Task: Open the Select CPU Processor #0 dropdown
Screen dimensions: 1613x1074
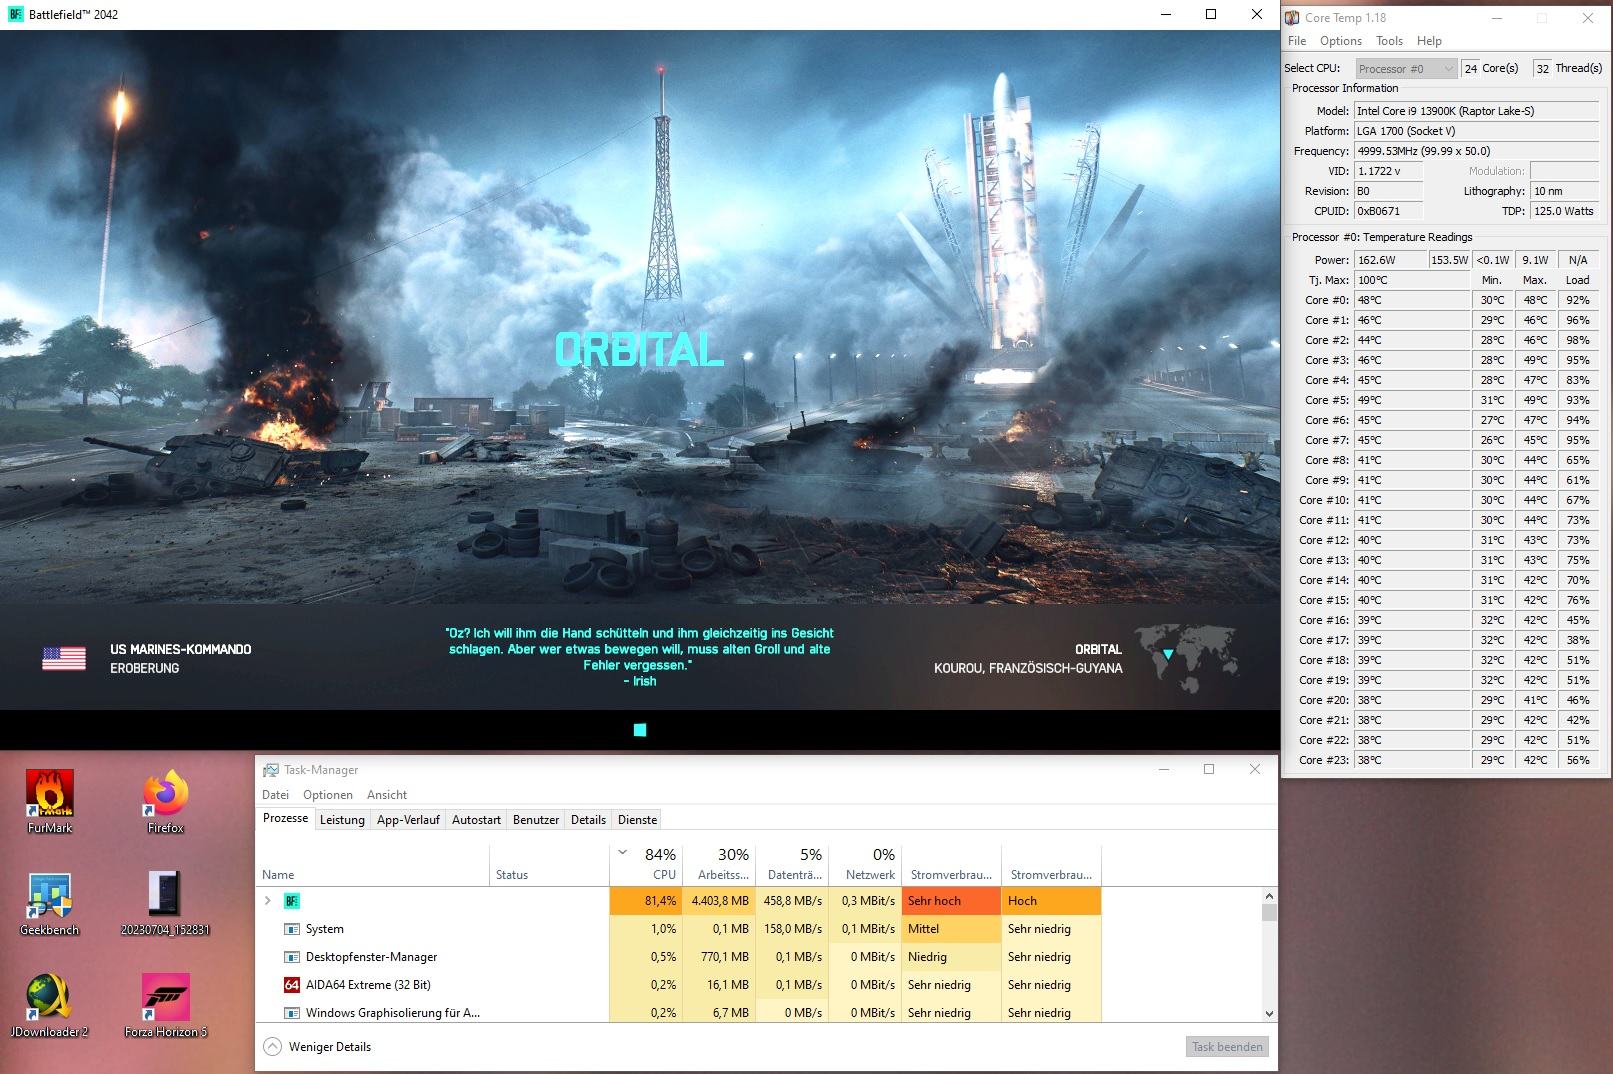Action: pos(1406,68)
